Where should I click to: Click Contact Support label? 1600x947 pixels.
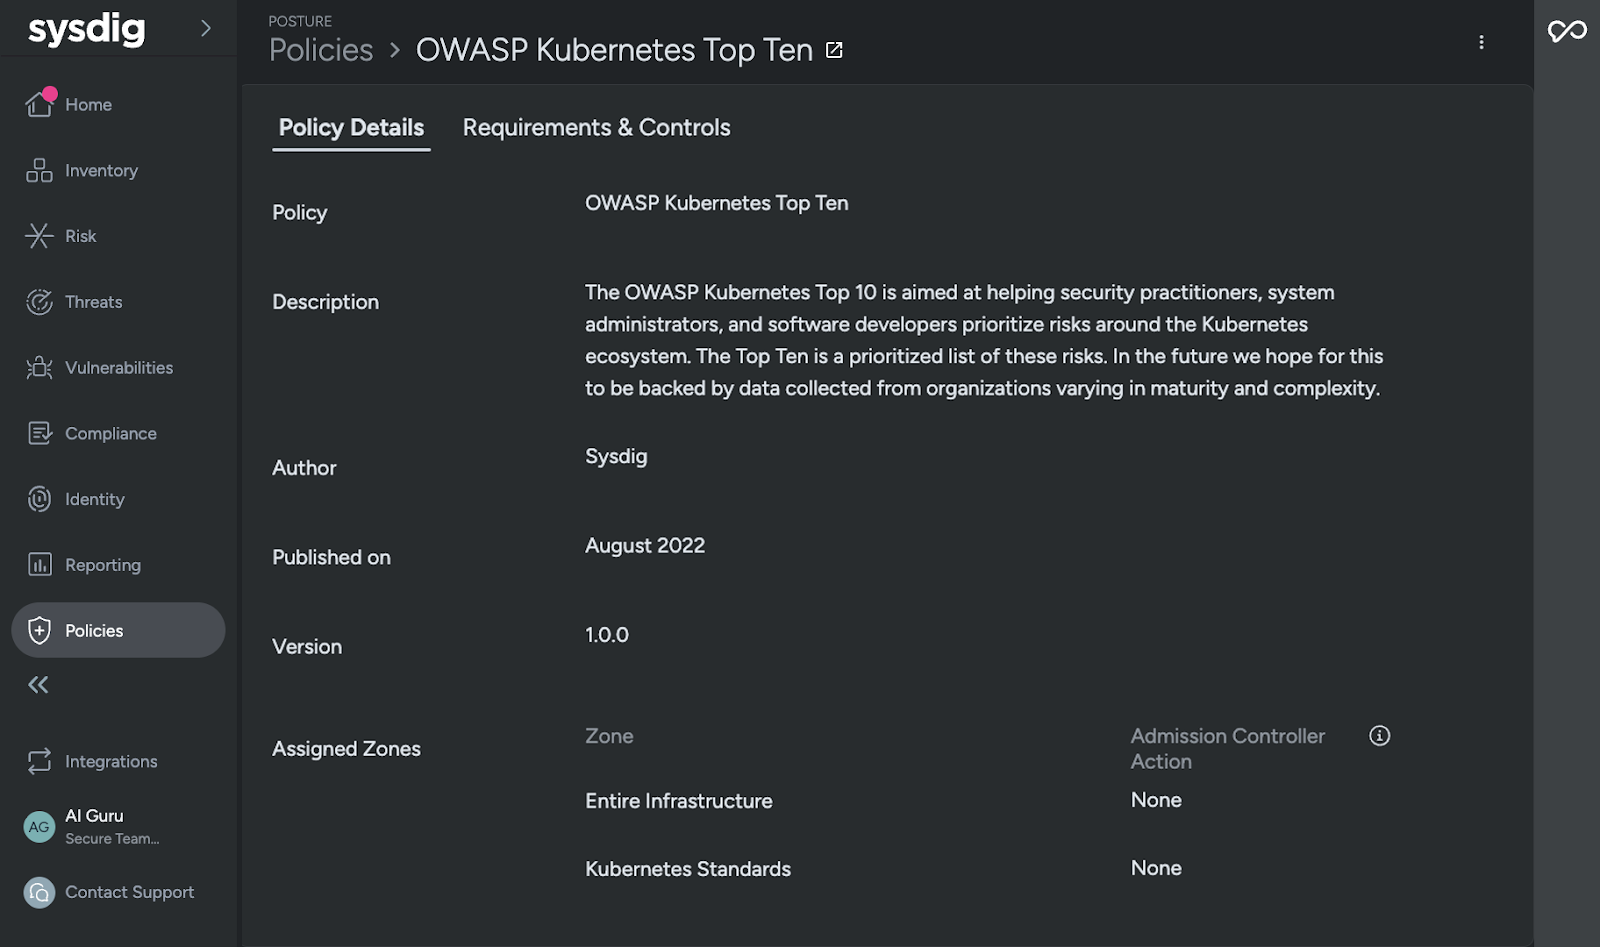click(129, 892)
